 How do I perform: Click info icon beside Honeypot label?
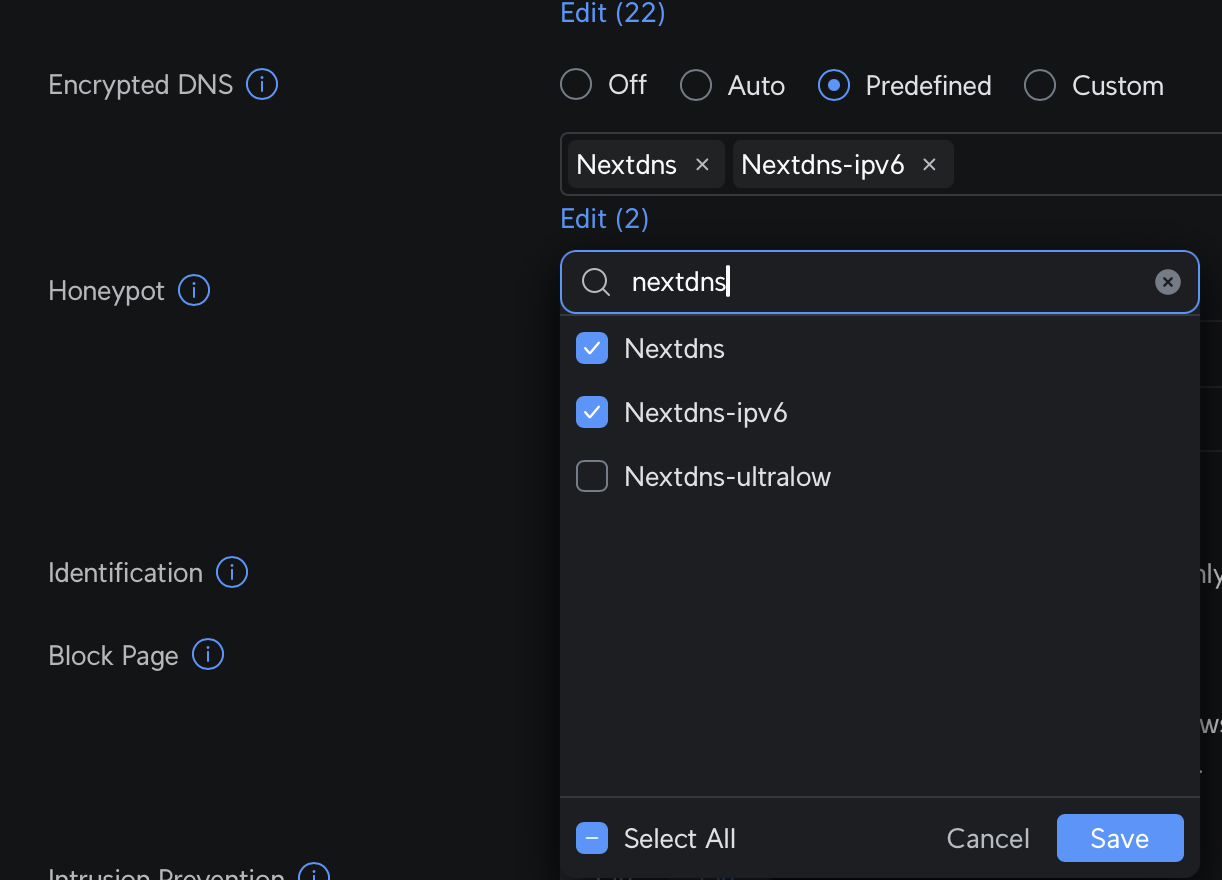(x=194, y=291)
